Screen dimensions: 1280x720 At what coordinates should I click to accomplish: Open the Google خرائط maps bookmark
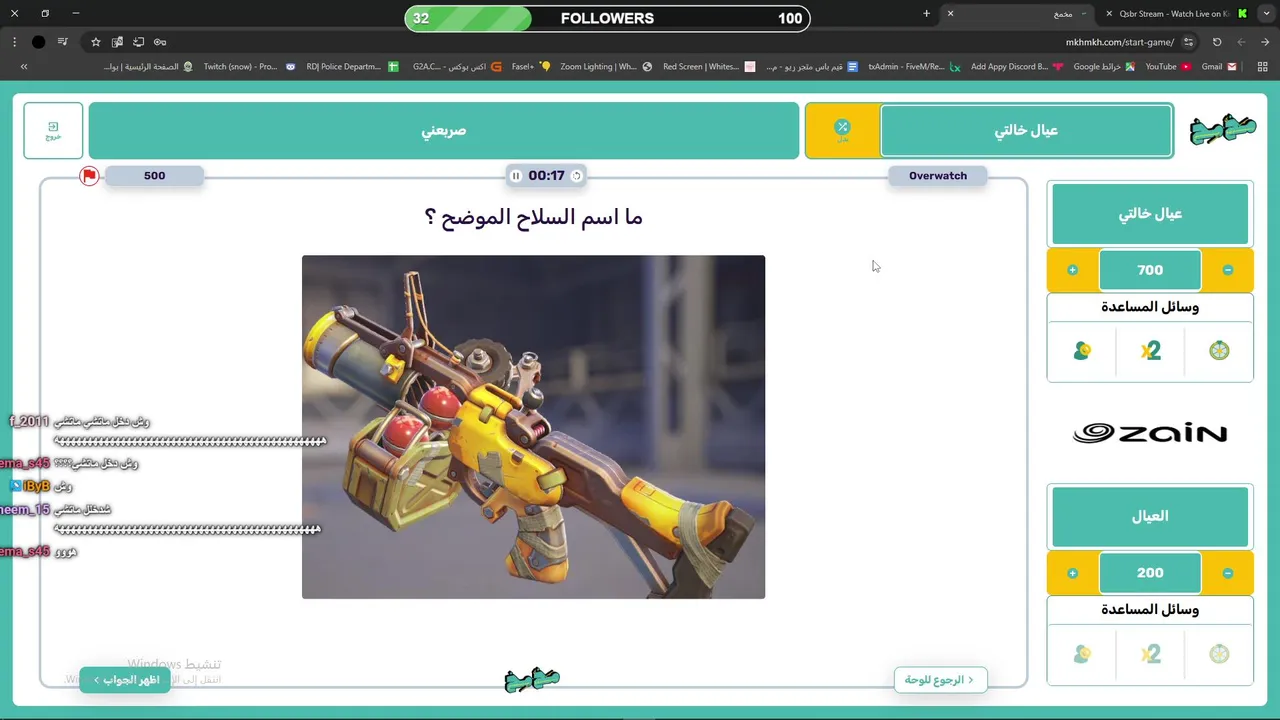click(x=1104, y=67)
